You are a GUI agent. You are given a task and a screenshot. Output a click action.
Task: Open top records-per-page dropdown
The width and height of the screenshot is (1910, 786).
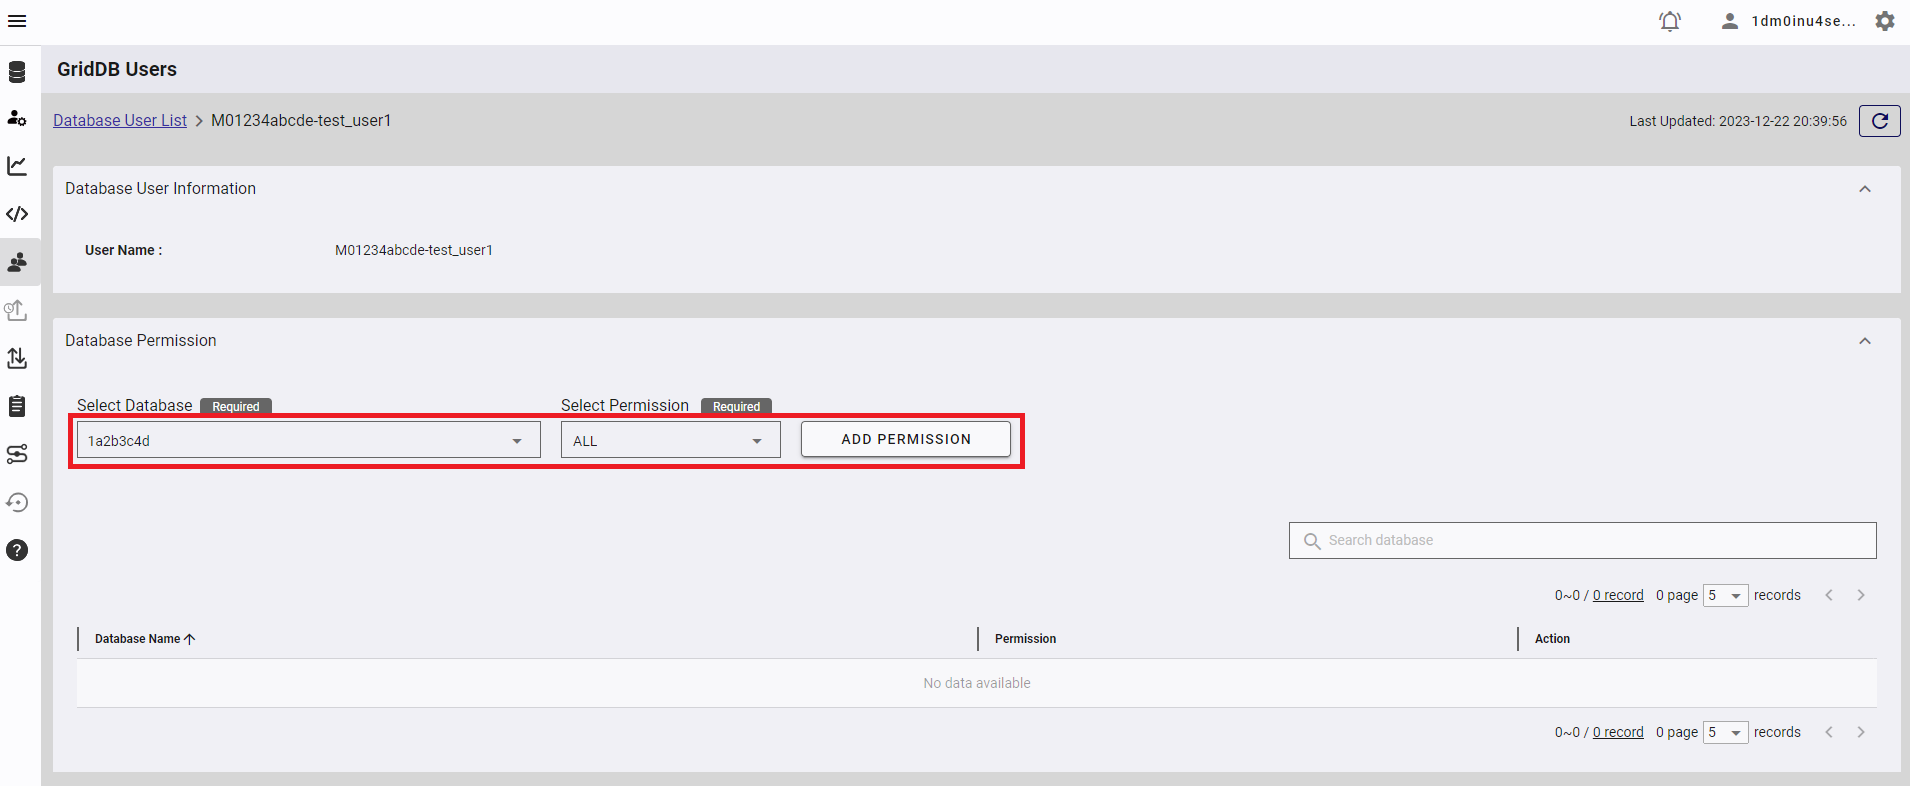pyautogui.click(x=1725, y=596)
